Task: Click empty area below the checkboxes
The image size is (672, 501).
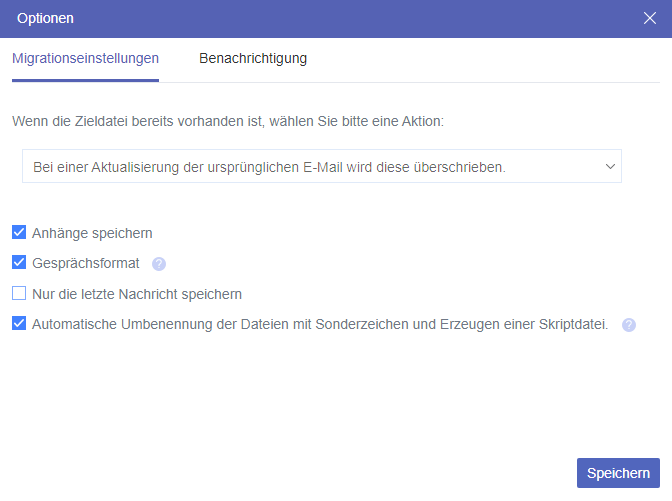Action: [300, 400]
